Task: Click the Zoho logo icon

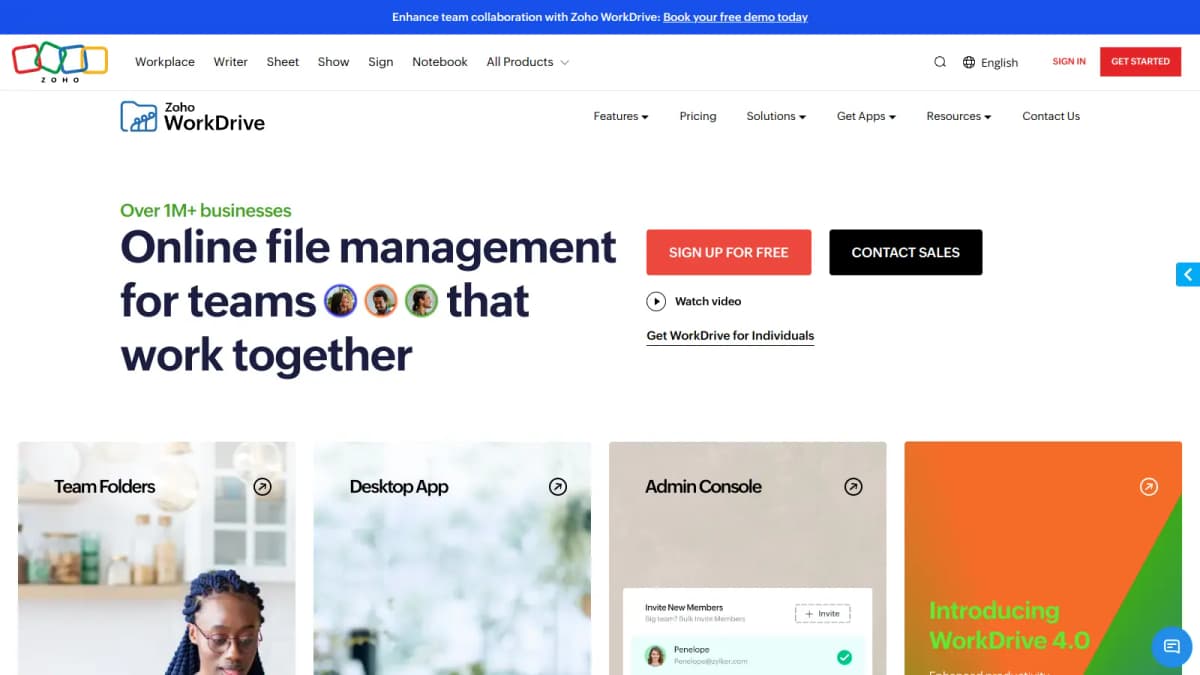Action: click(x=59, y=58)
